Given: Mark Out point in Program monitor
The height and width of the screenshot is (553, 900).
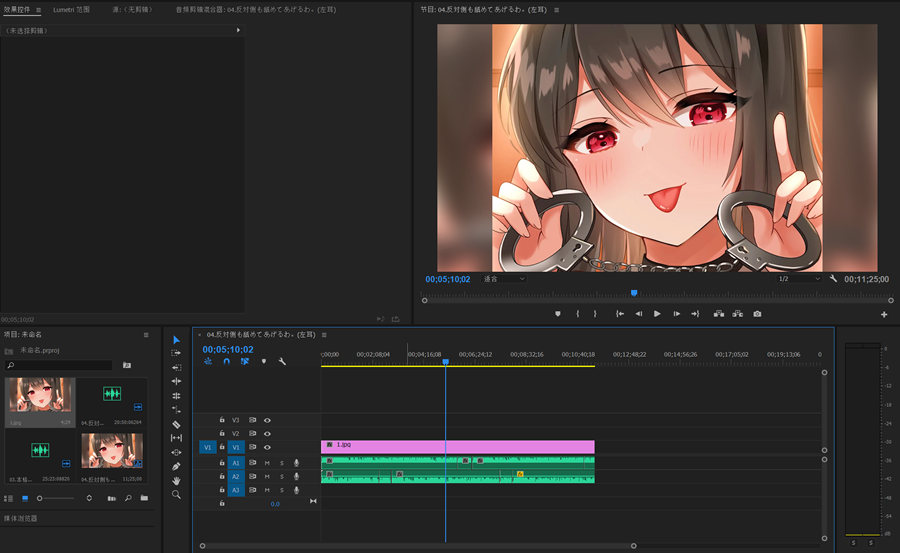Looking at the screenshot, I should [x=595, y=314].
